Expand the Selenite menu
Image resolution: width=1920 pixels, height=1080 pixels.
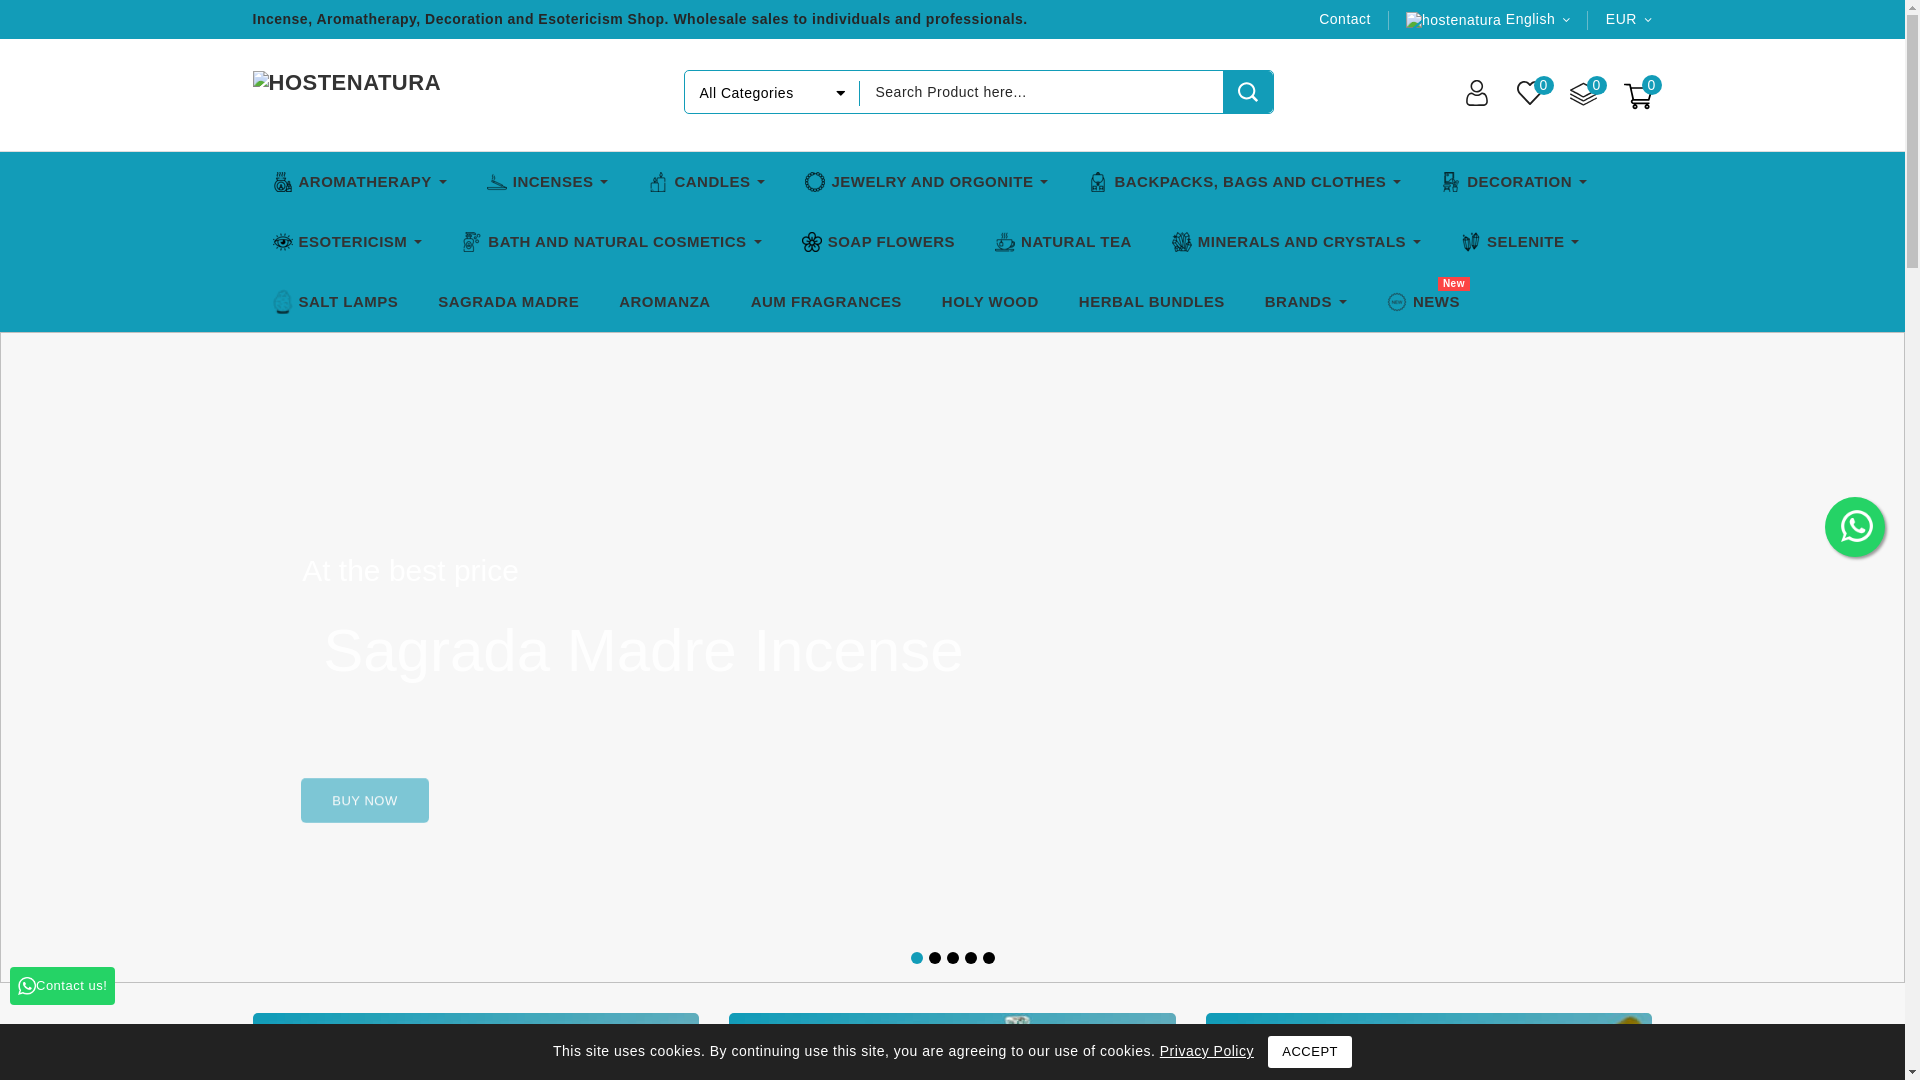tap(1519, 242)
